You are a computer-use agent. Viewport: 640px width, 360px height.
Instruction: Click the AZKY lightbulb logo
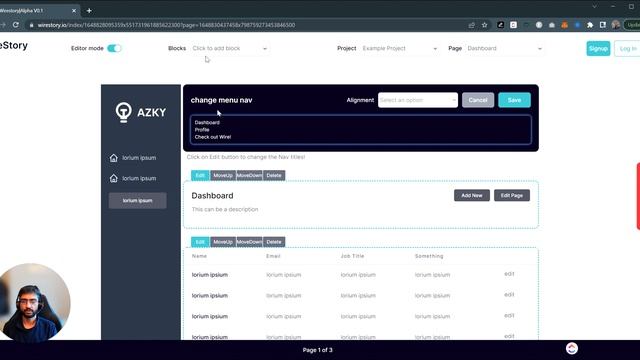[x=123, y=112]
